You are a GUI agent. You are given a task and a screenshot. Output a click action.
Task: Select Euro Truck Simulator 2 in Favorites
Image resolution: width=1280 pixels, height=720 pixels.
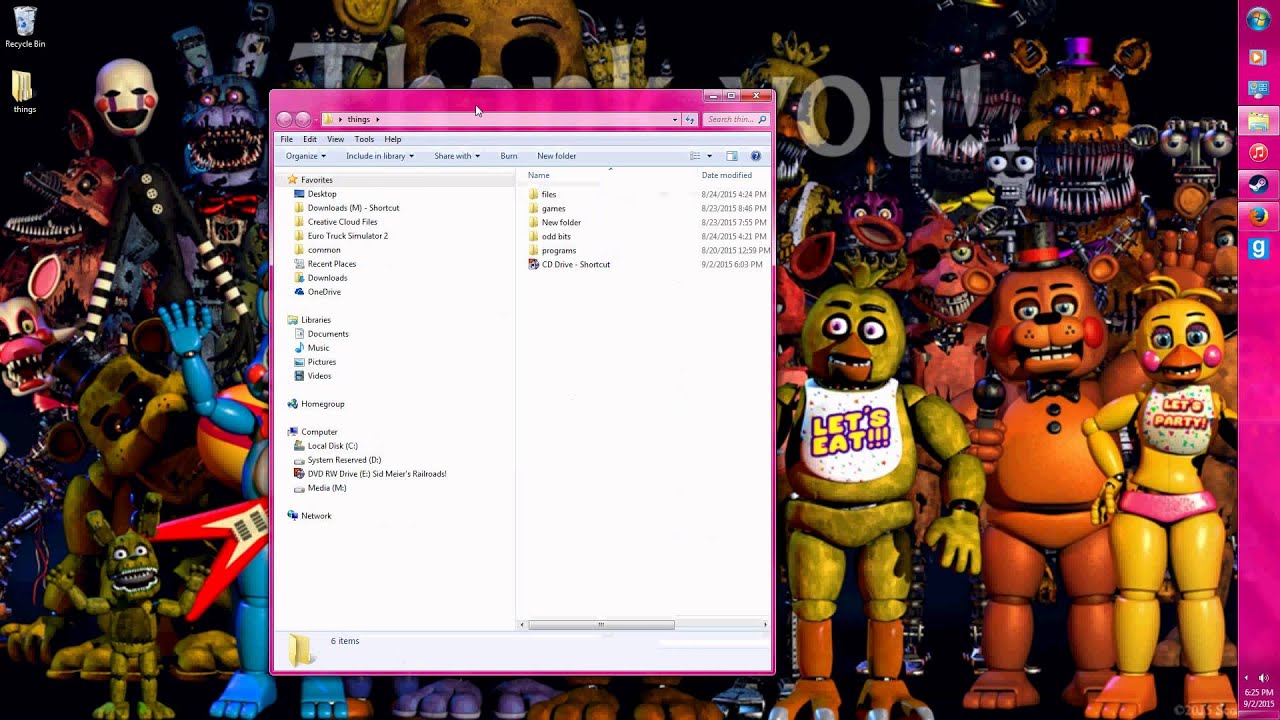347,236
